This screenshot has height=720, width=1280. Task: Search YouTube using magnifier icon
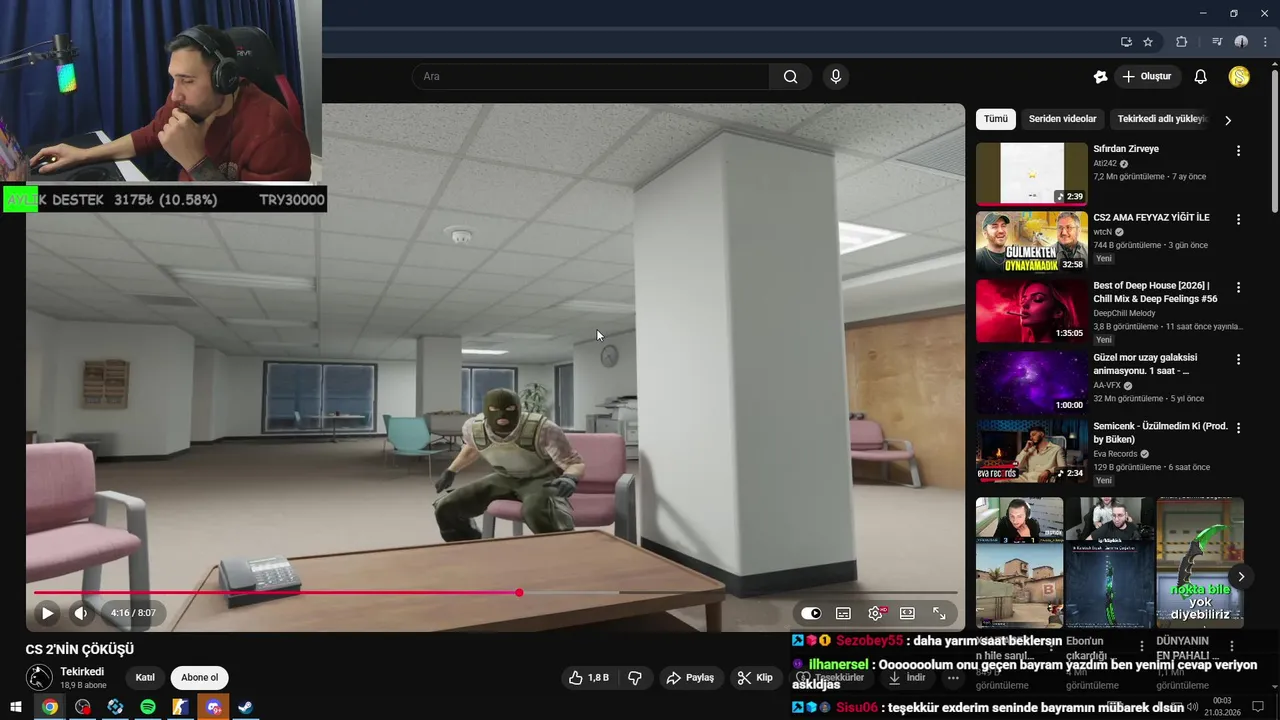(790, 77)
